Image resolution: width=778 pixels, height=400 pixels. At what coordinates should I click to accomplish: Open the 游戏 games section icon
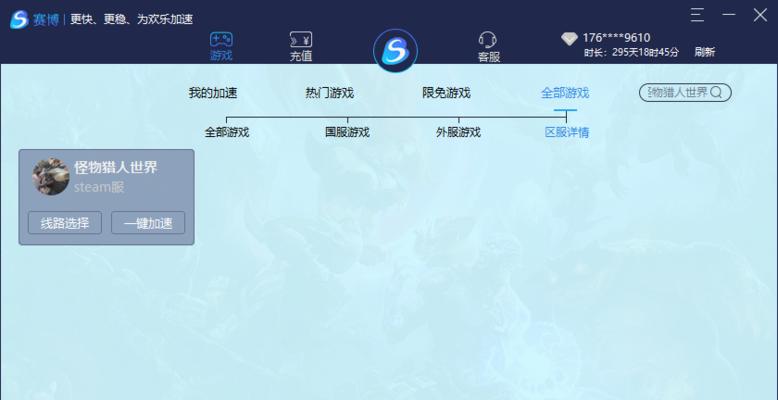(221, 40)
